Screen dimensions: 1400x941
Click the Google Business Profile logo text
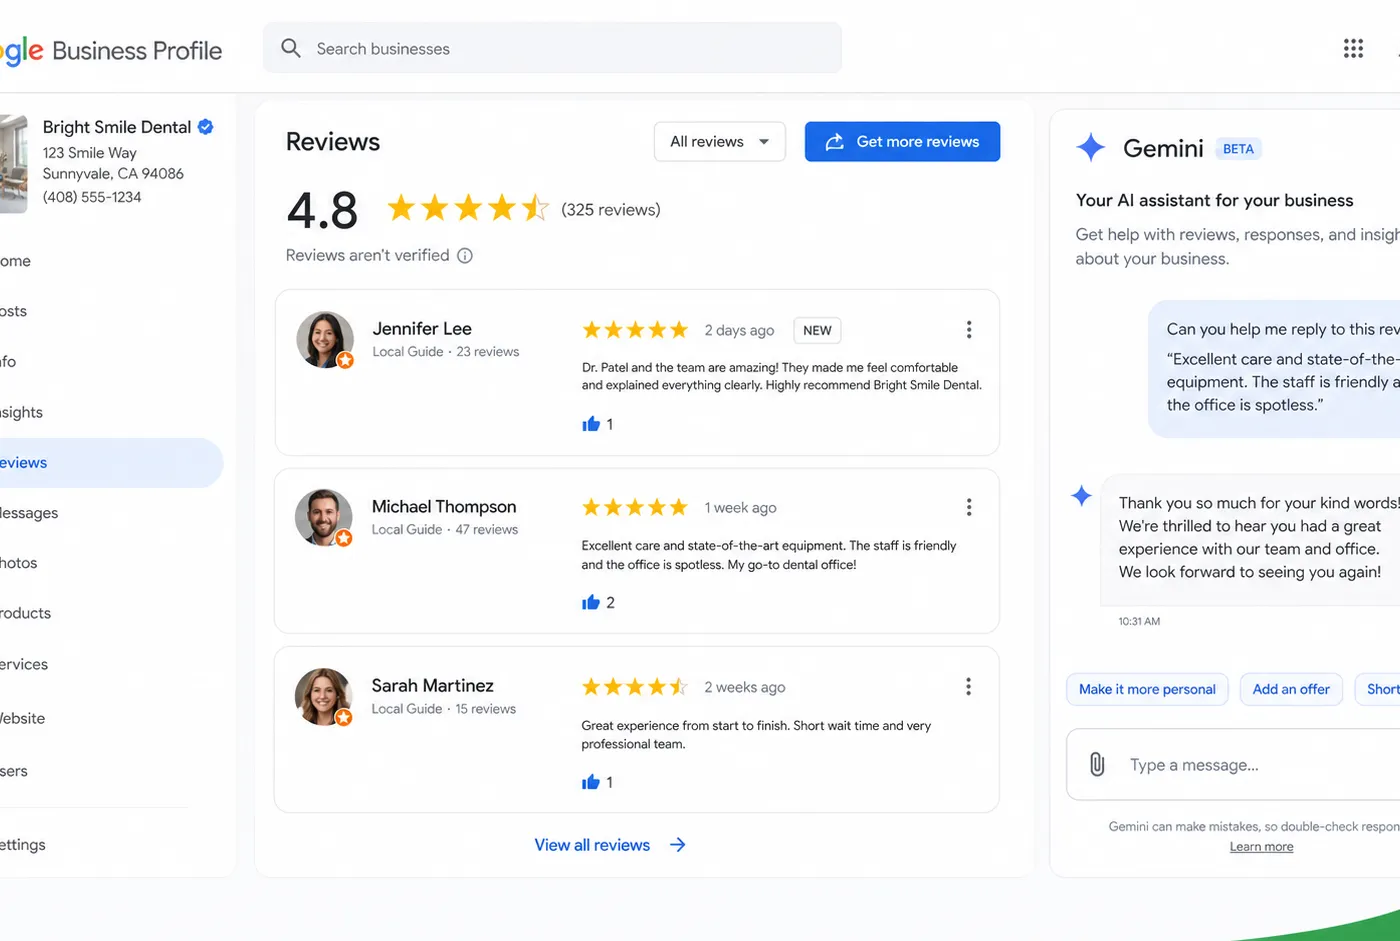(x=111, y=51)
